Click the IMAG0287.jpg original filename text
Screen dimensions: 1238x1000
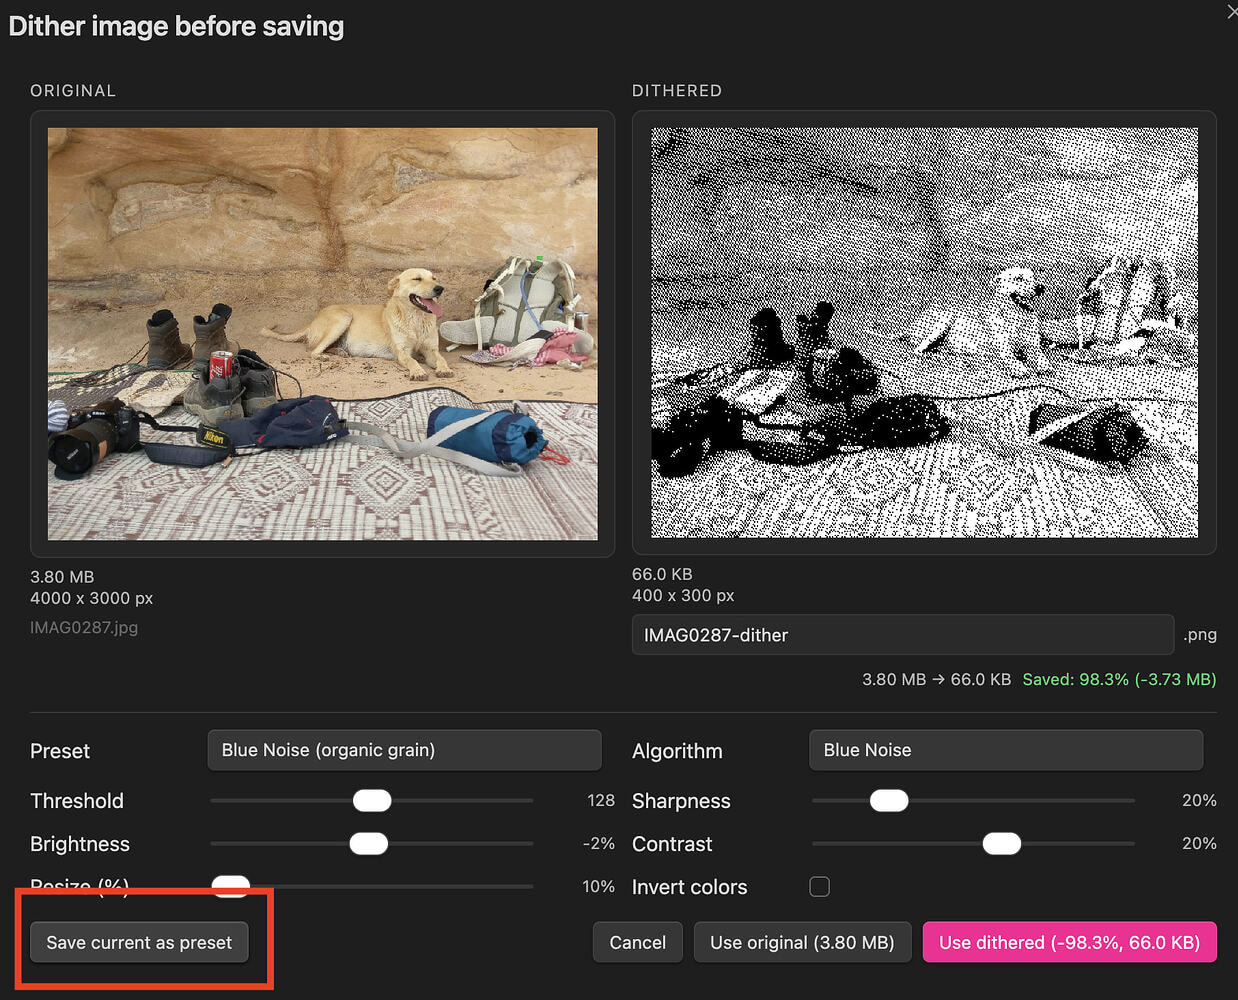click(84, 628)
